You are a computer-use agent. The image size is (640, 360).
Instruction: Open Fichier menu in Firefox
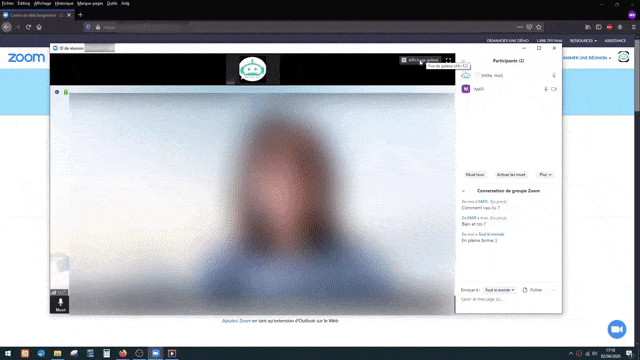(8, 3)
